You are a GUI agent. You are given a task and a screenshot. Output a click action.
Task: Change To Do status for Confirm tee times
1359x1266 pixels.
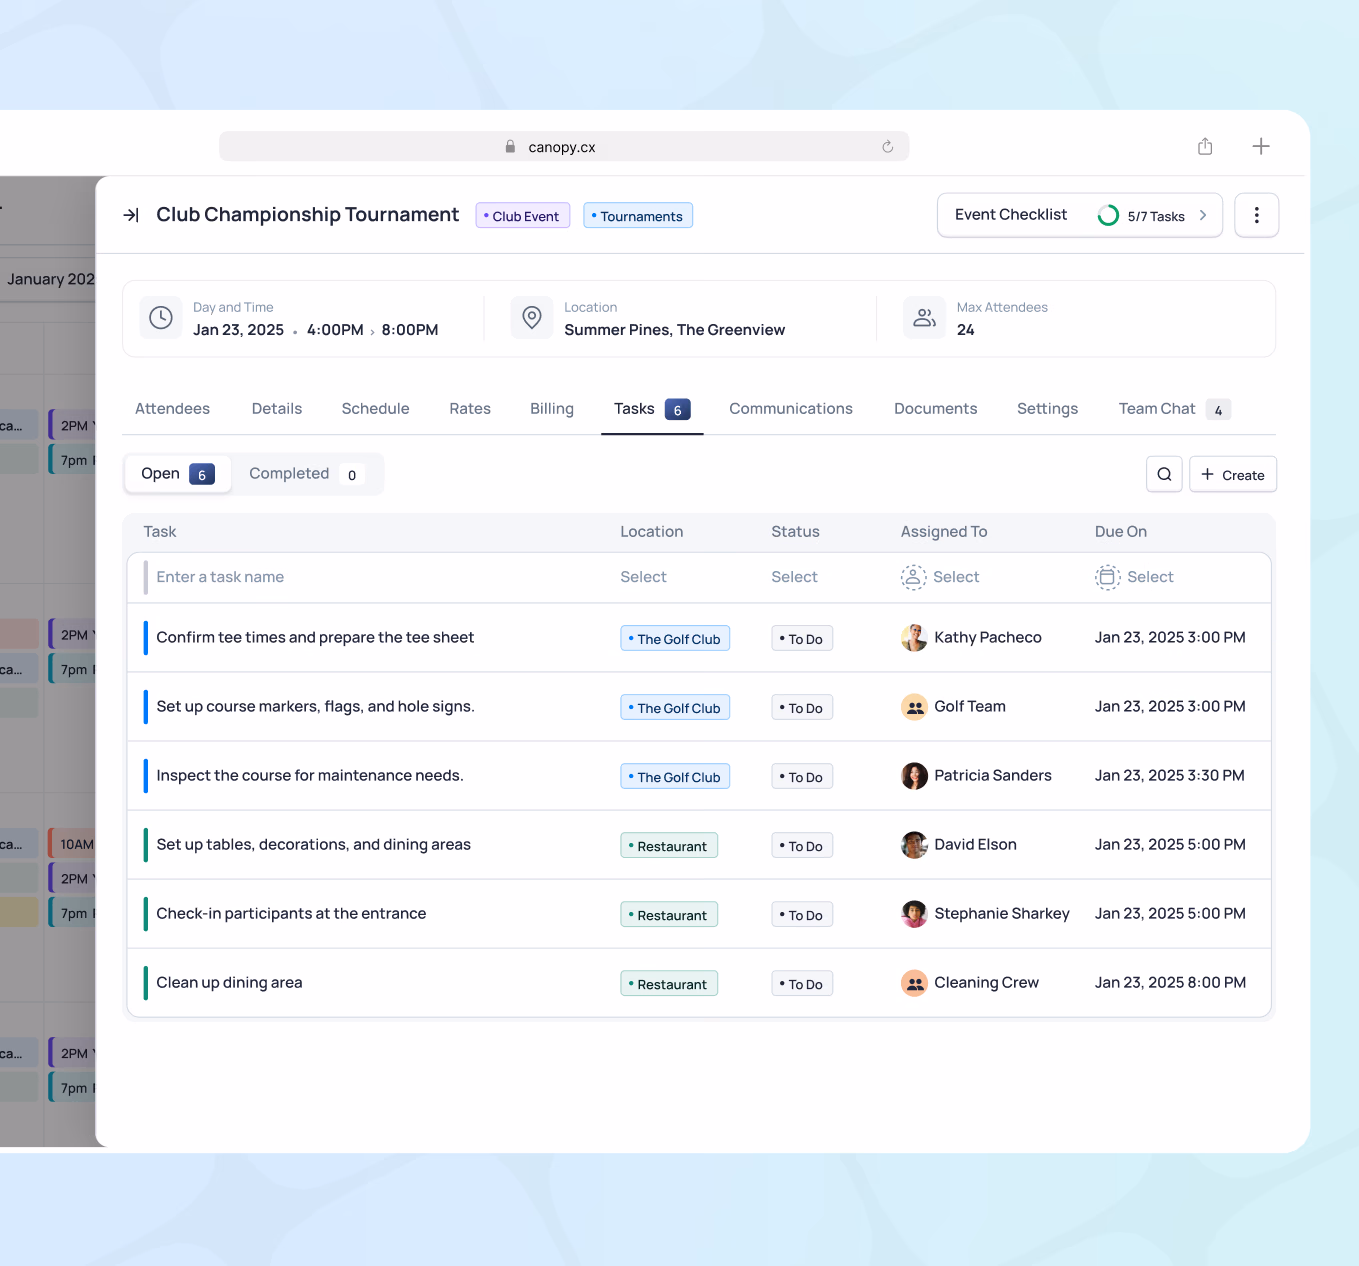coord(802,639)
